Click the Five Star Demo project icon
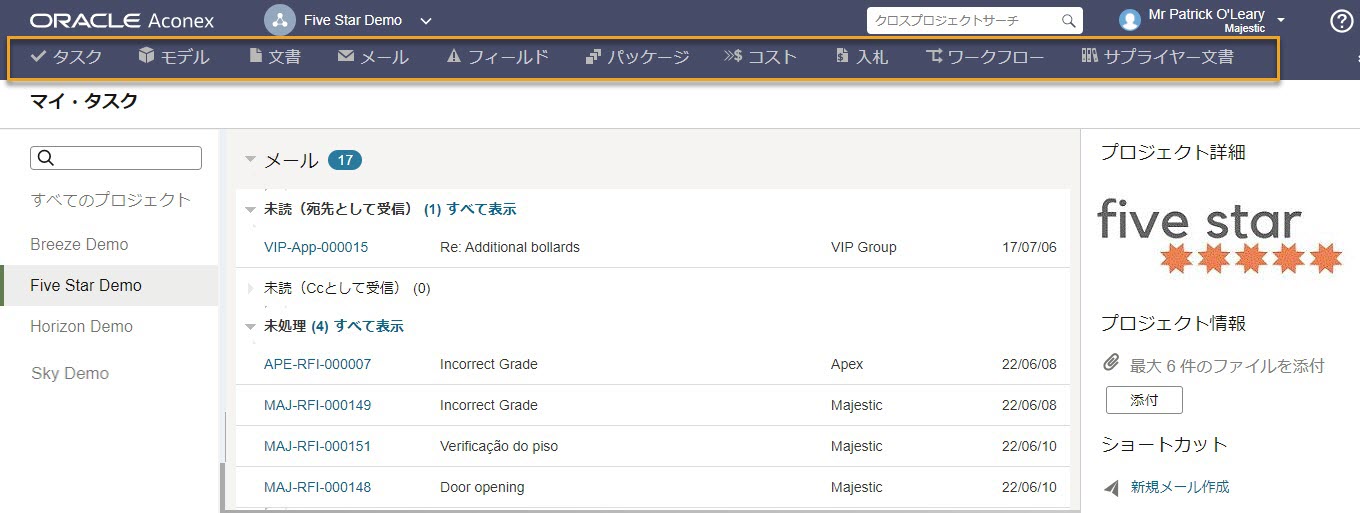This screenshot has height=513, width=1360. coord(279,20)
